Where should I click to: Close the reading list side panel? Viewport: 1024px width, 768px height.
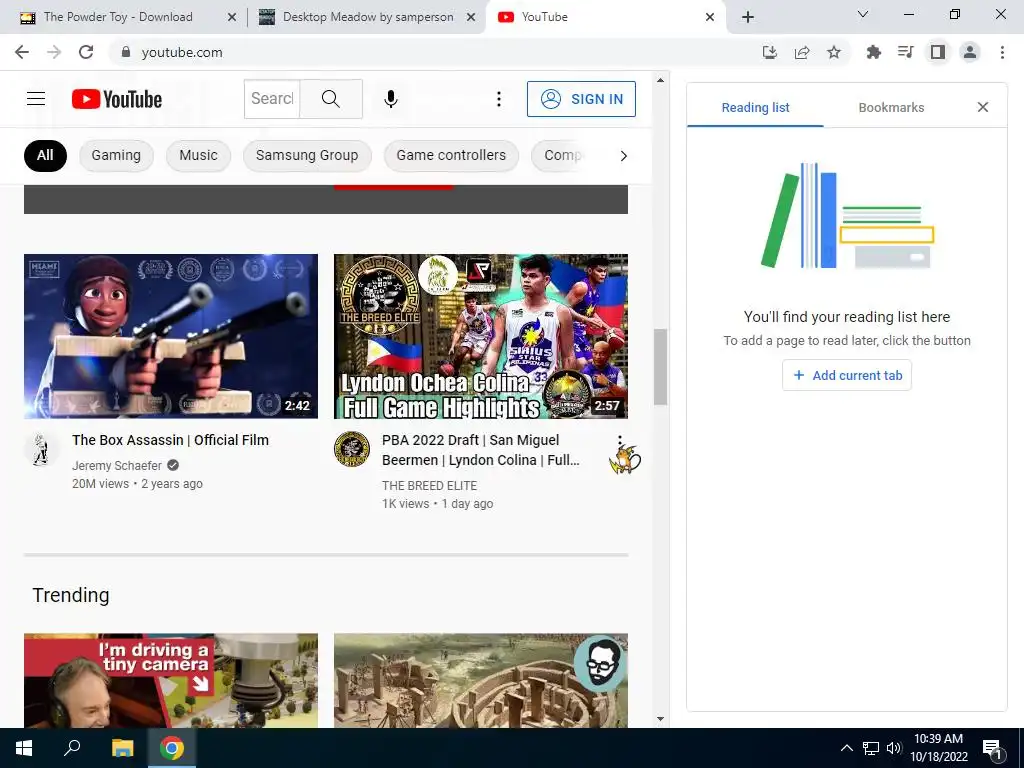click(983, 107)
